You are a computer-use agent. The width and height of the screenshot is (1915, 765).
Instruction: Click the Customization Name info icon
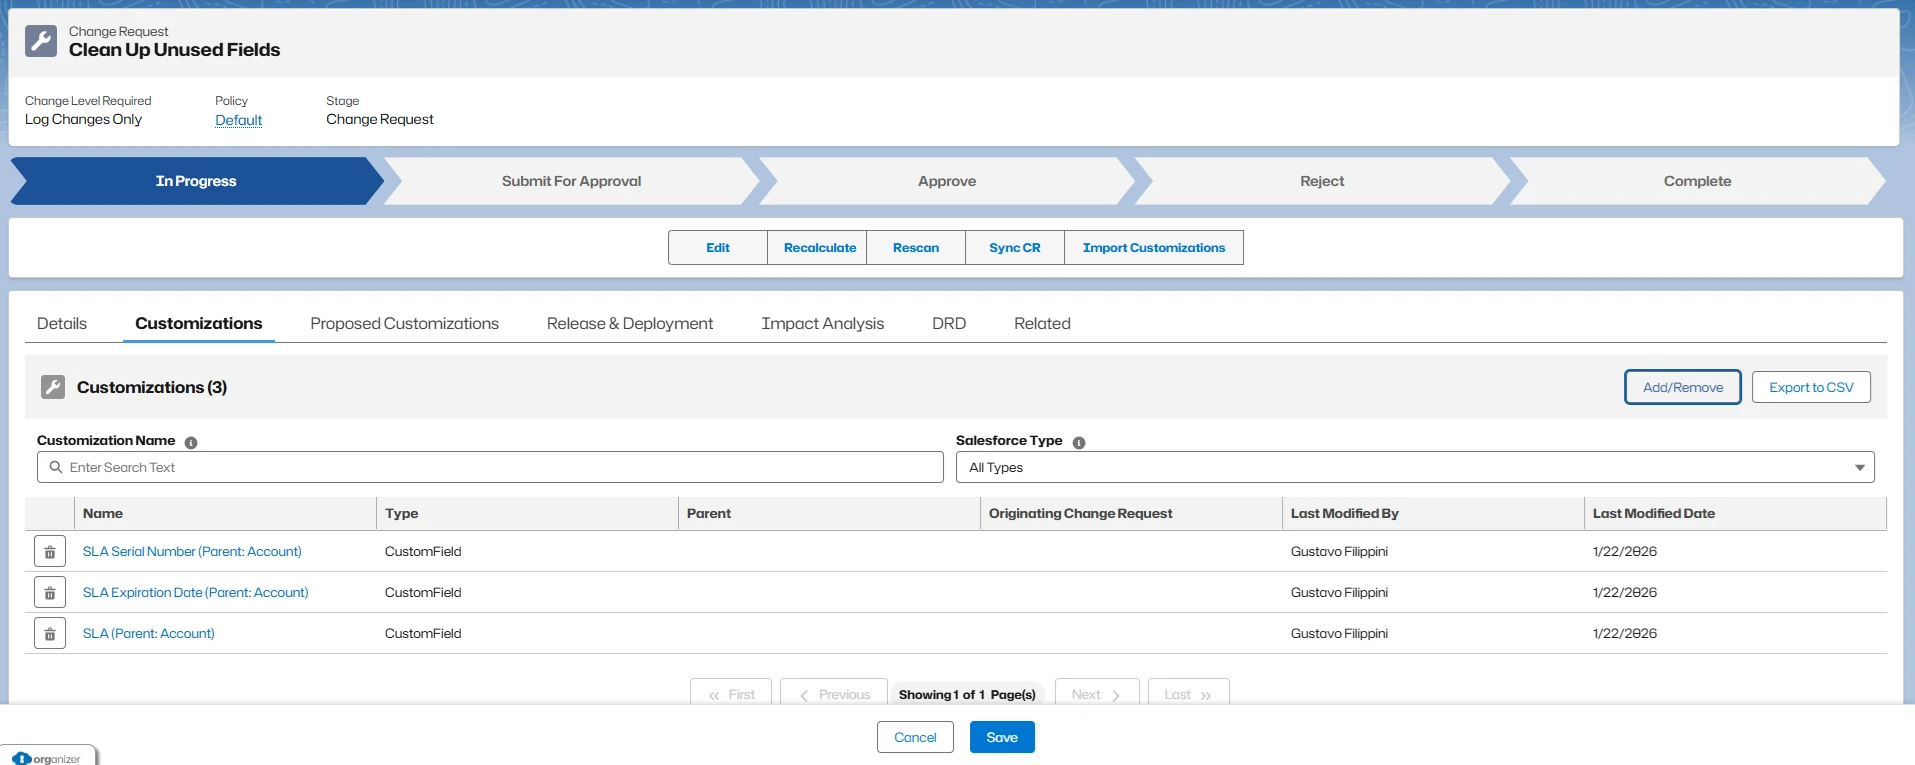click(x=191, y=442)
